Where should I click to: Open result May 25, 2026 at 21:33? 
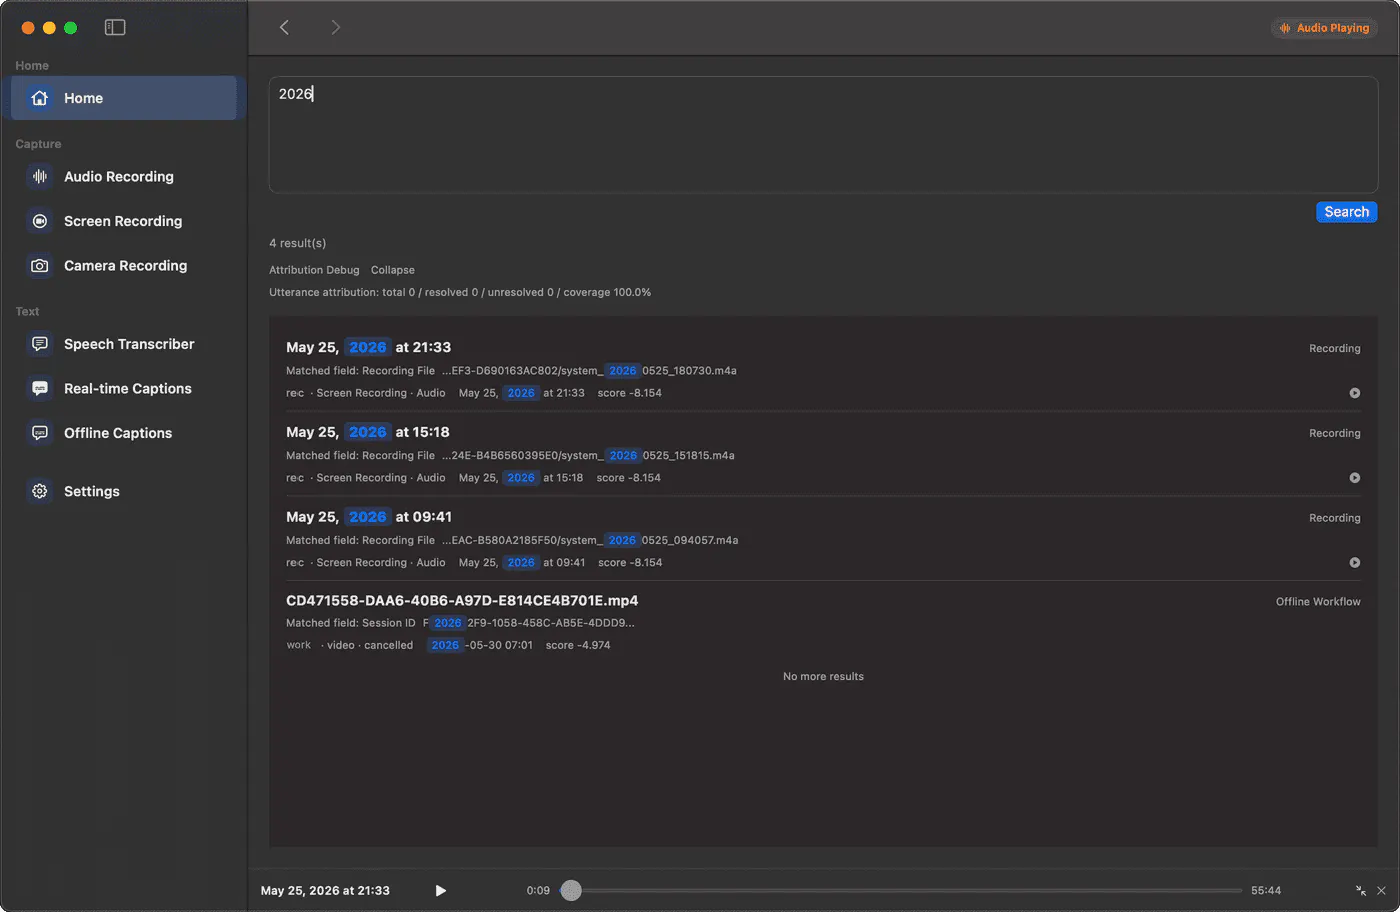(x=823, y=369)
